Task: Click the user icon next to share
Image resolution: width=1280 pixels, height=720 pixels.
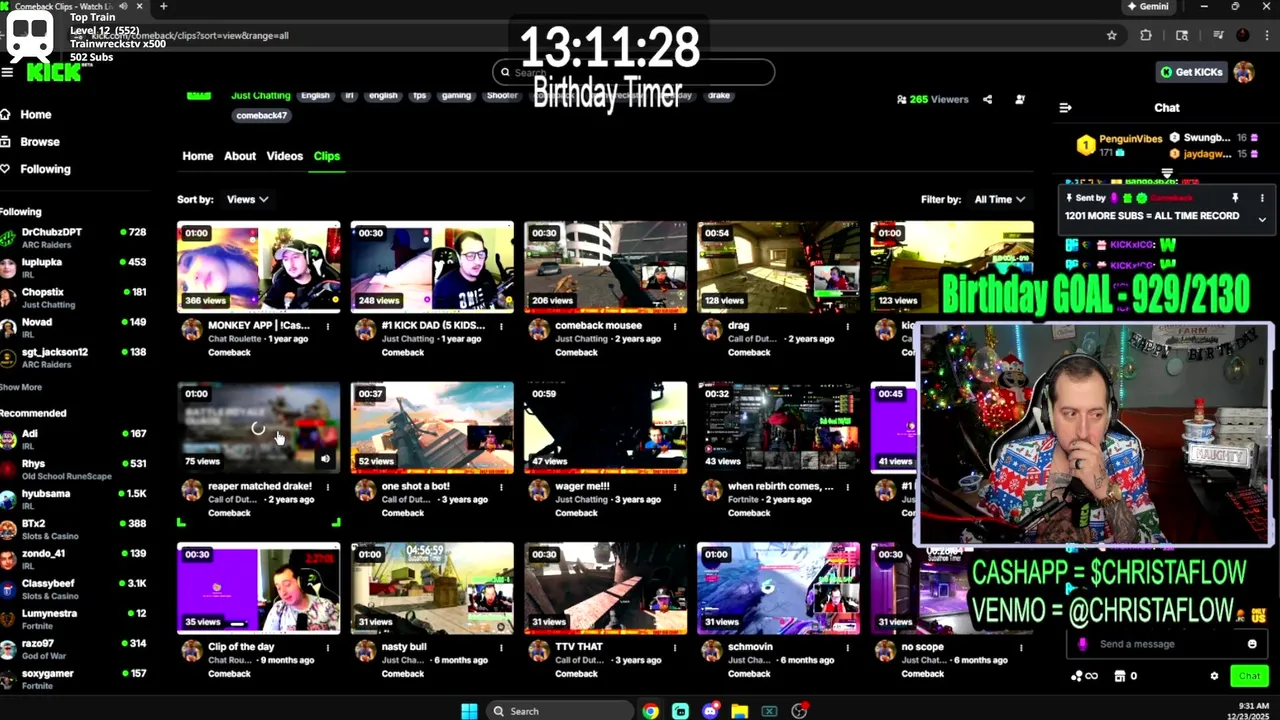Action: point(1020,99)
